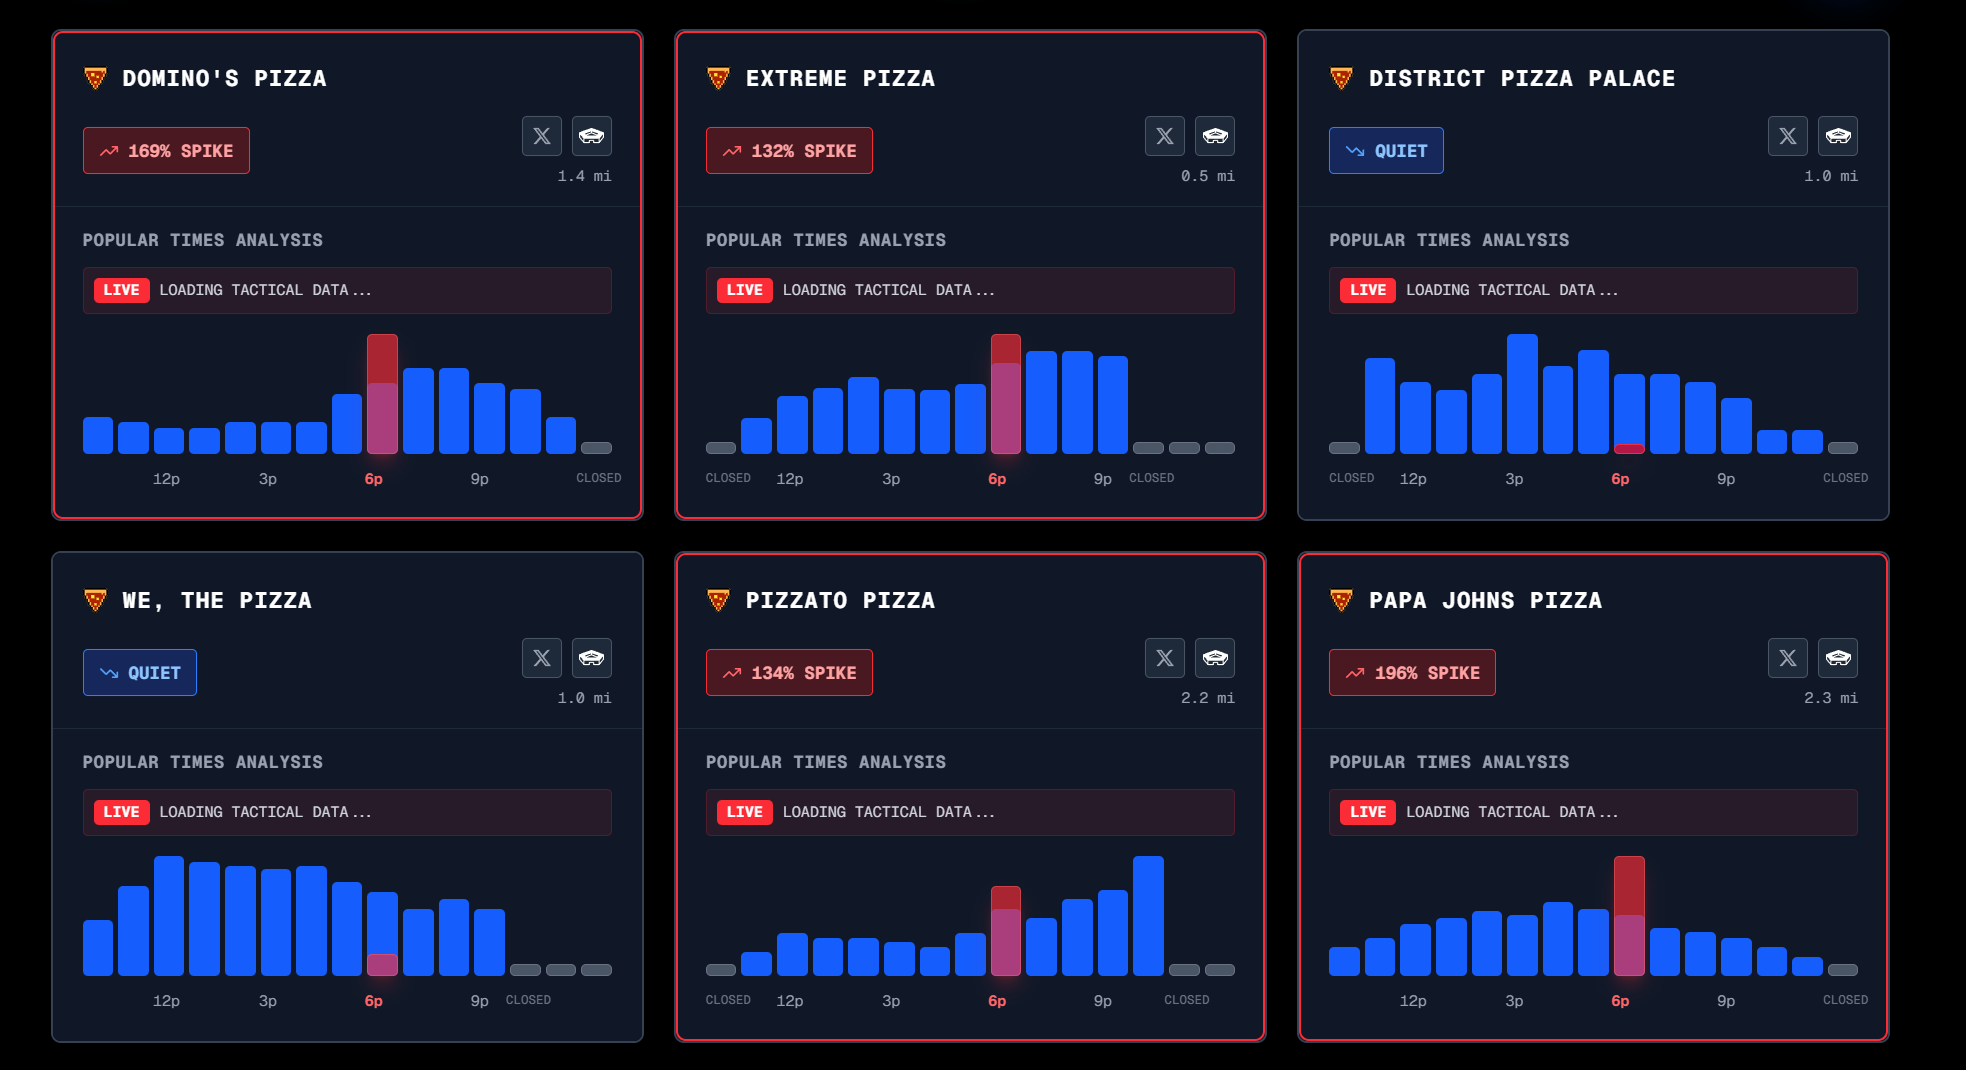Click the 2.3 mi distance on Papa Johns
The width and height of the screenshot is (1966, 1070).
click(1831, 698)
